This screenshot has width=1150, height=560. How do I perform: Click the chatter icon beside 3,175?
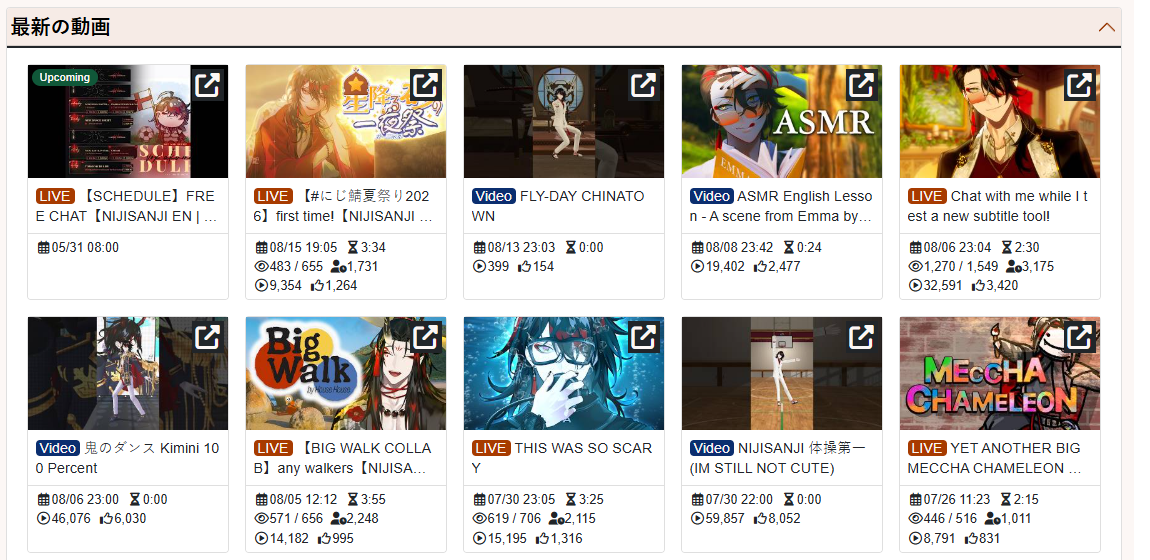point(1013,267)
